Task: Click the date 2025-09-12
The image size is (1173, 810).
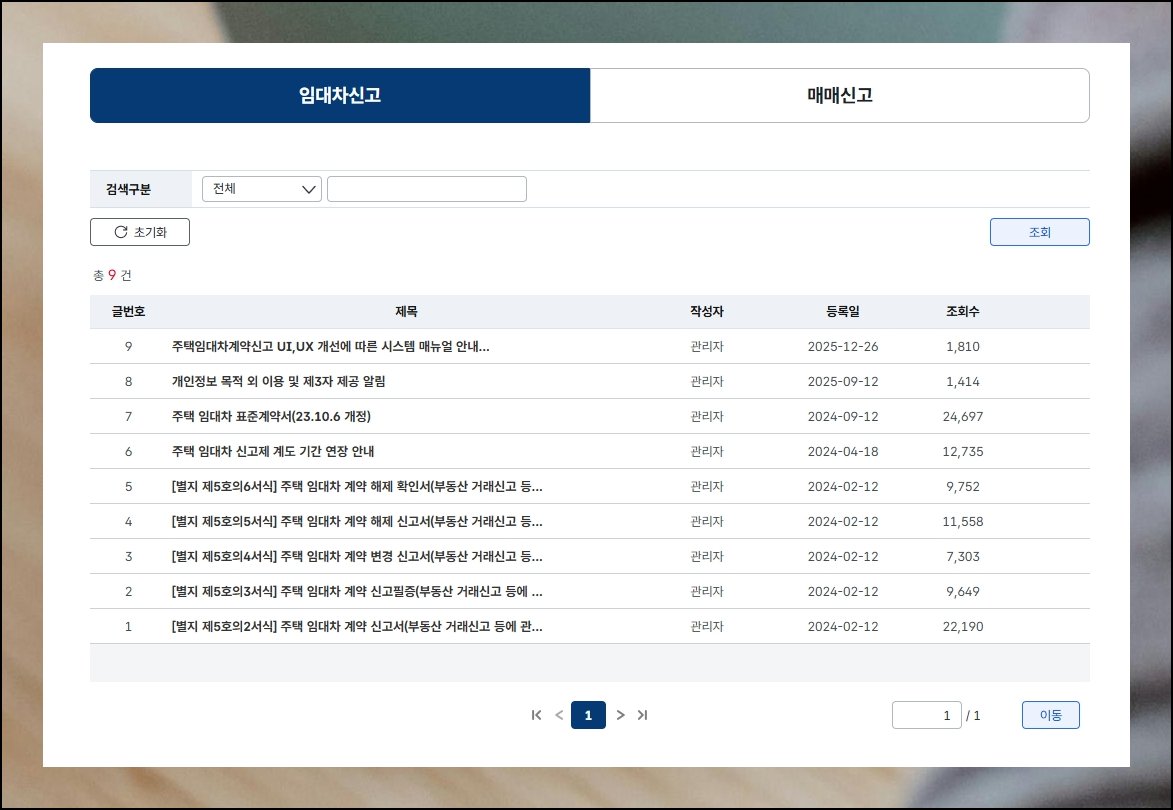Action: [843, 381]
